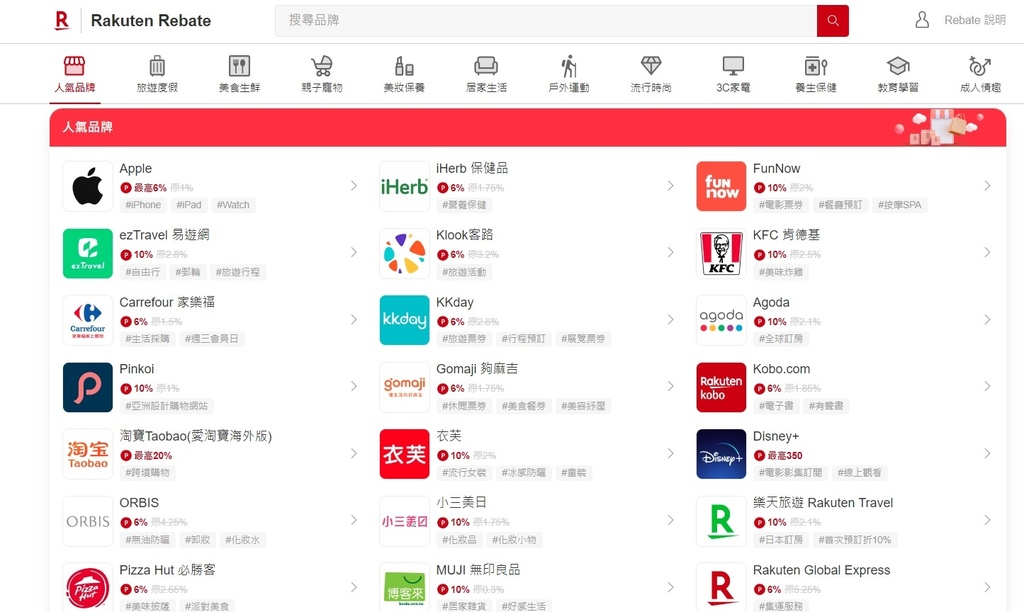Open the MUJI row's green logo
The height and width of the screenshot is (612, 1024).
[404, 587]
